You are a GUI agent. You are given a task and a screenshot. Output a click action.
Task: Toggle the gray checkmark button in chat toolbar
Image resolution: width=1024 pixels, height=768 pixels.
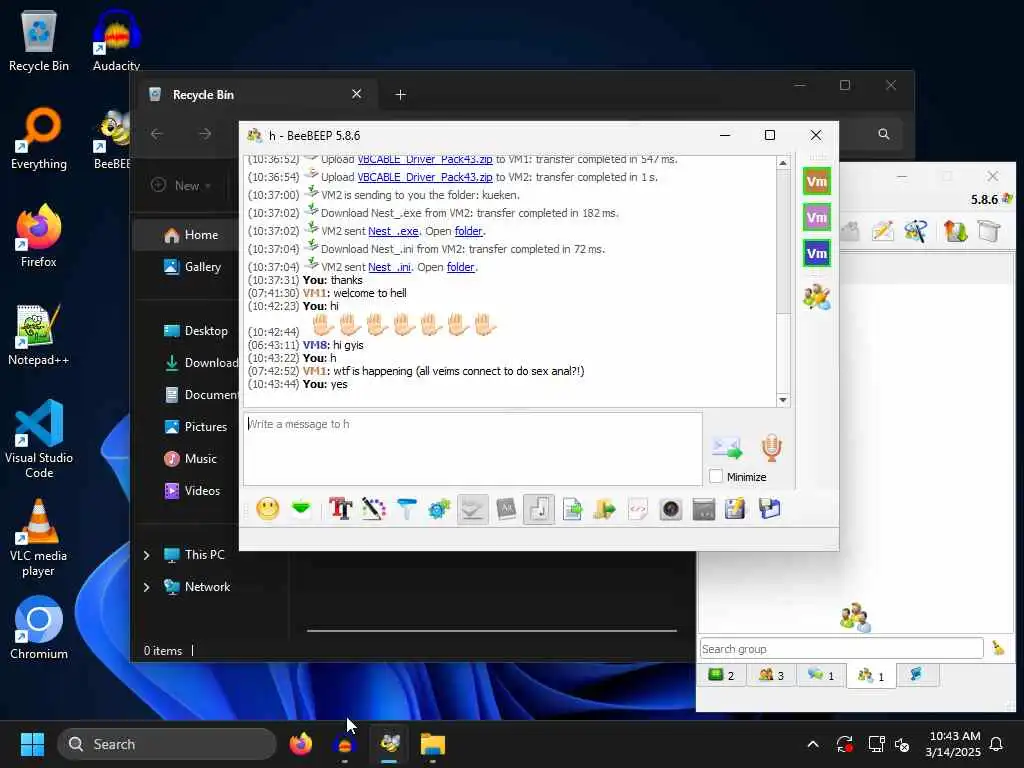pyautogui.click(x=472, y=509)
